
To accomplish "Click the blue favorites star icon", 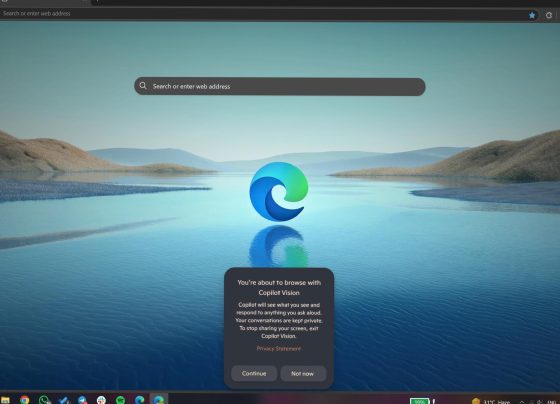I will point(532,15).
